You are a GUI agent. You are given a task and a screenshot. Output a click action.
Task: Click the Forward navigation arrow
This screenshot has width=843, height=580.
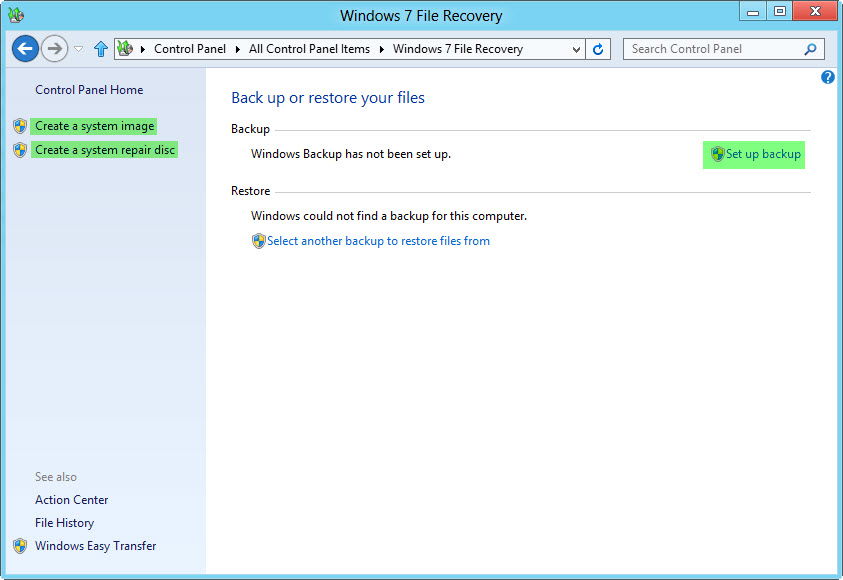[54, 49]
